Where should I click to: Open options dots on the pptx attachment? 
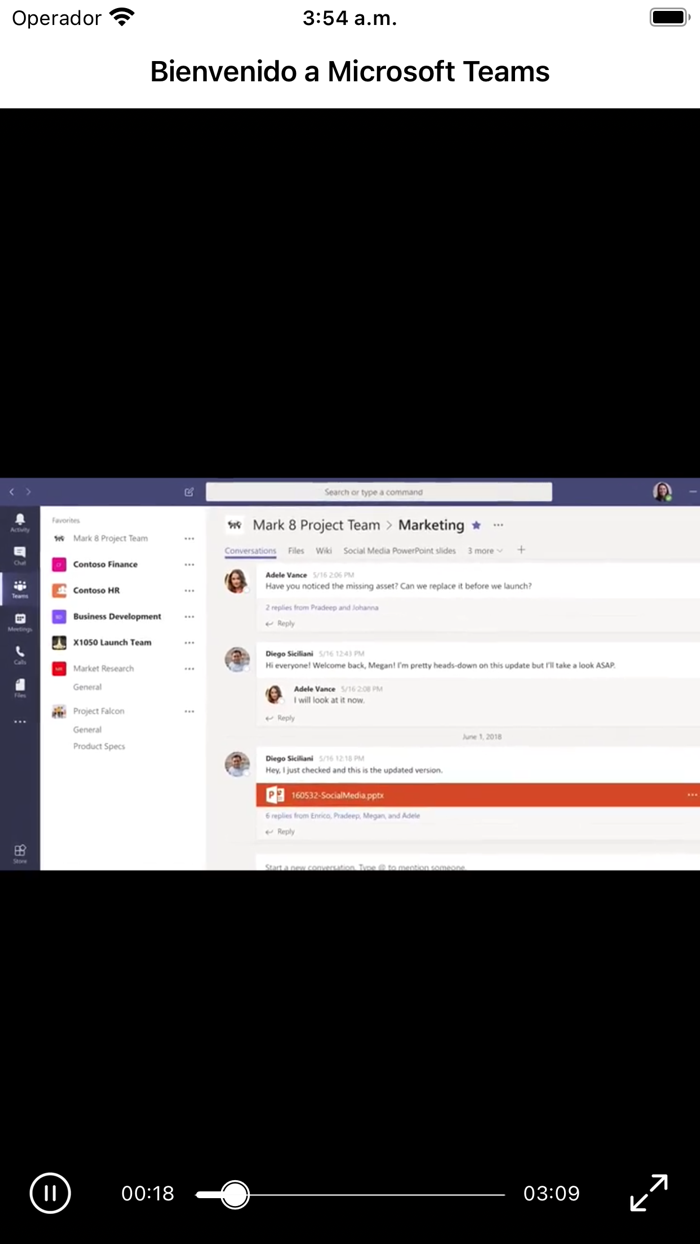pyautogui.click(x=692, y=795)
